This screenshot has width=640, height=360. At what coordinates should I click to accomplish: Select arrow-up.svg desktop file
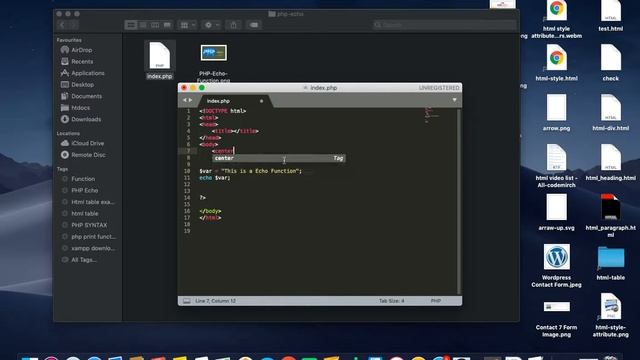pyautogui.click(x=556, y=213)
